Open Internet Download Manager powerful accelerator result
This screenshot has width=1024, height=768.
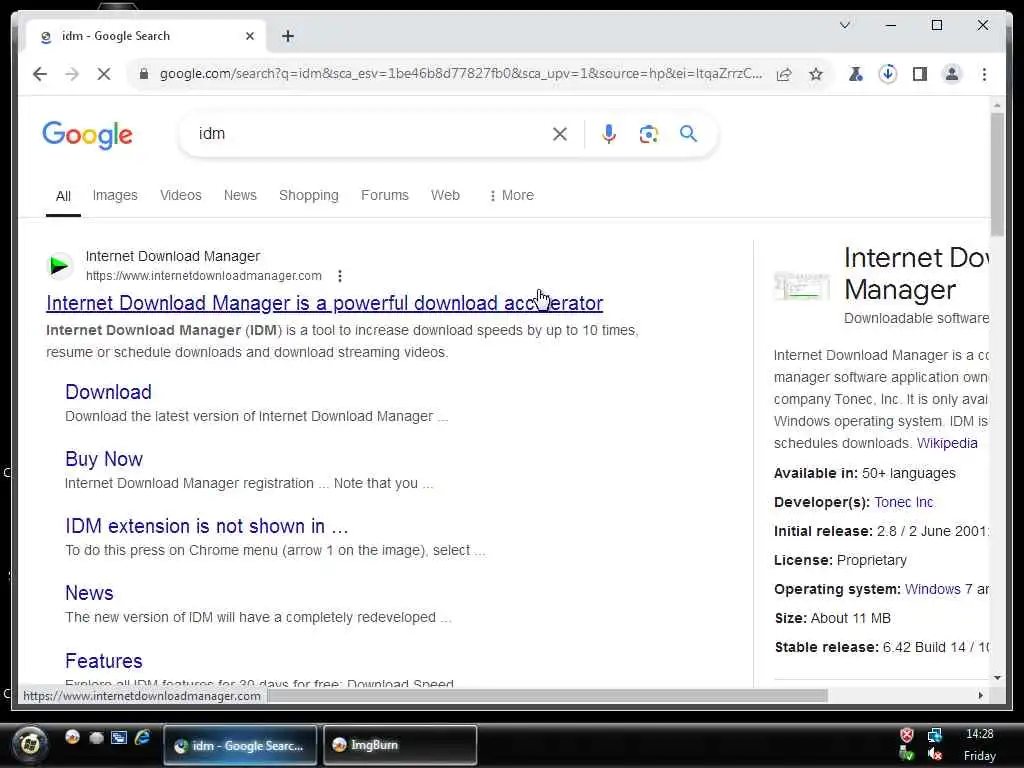click(325, 303)
